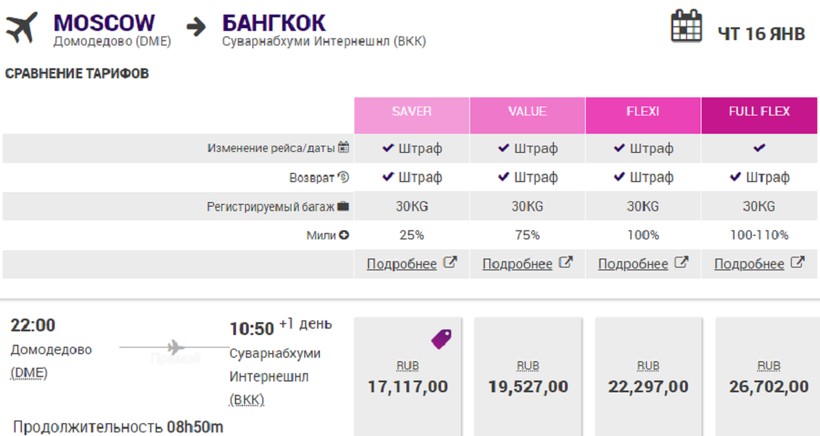Screen dimensions: 820x436
Task: Choose the RUB 22,297,00 Flexi fare
Action: coord(648,376)
